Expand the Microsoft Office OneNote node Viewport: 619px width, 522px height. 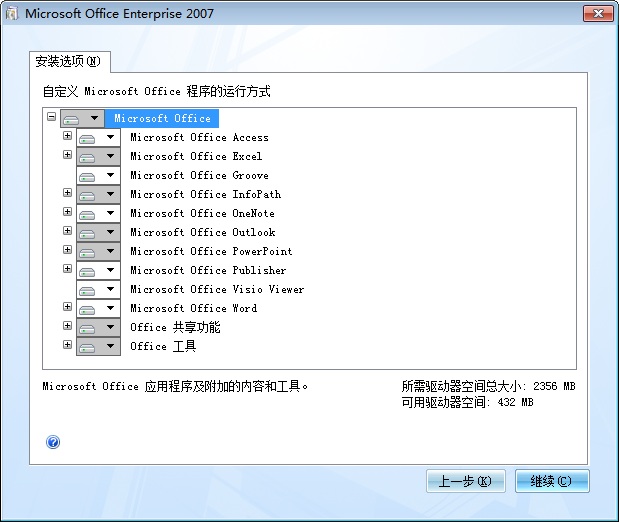pyautogui.click(x=68, y=211)
